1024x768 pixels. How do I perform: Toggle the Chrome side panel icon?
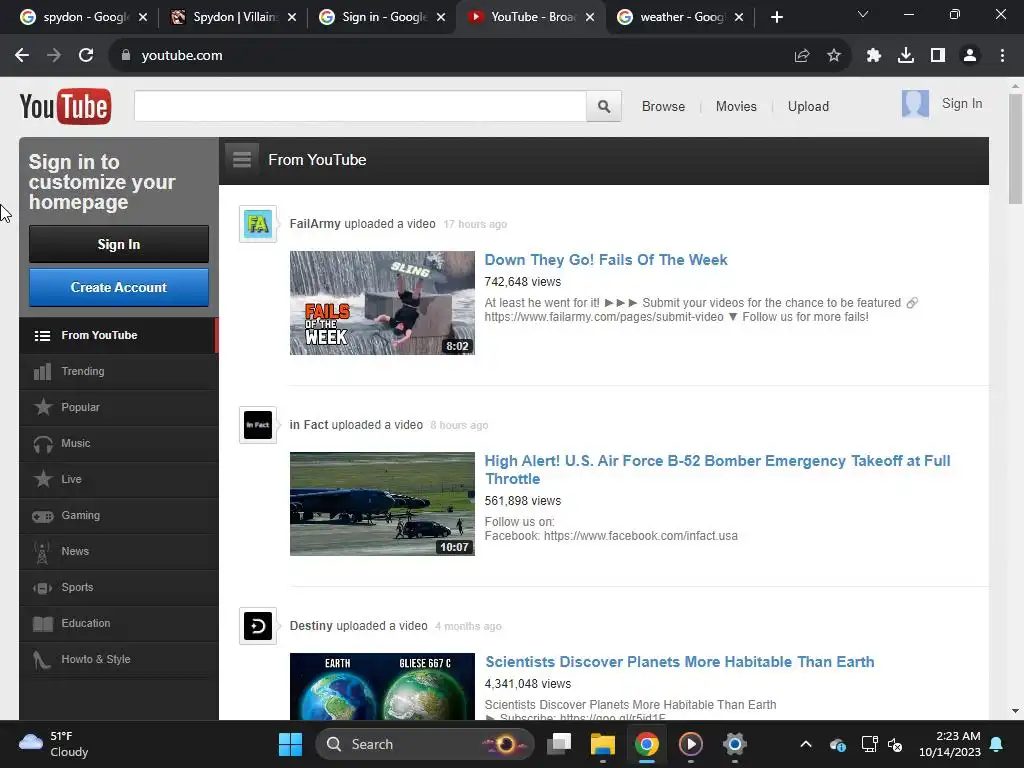tap(938, 56)
